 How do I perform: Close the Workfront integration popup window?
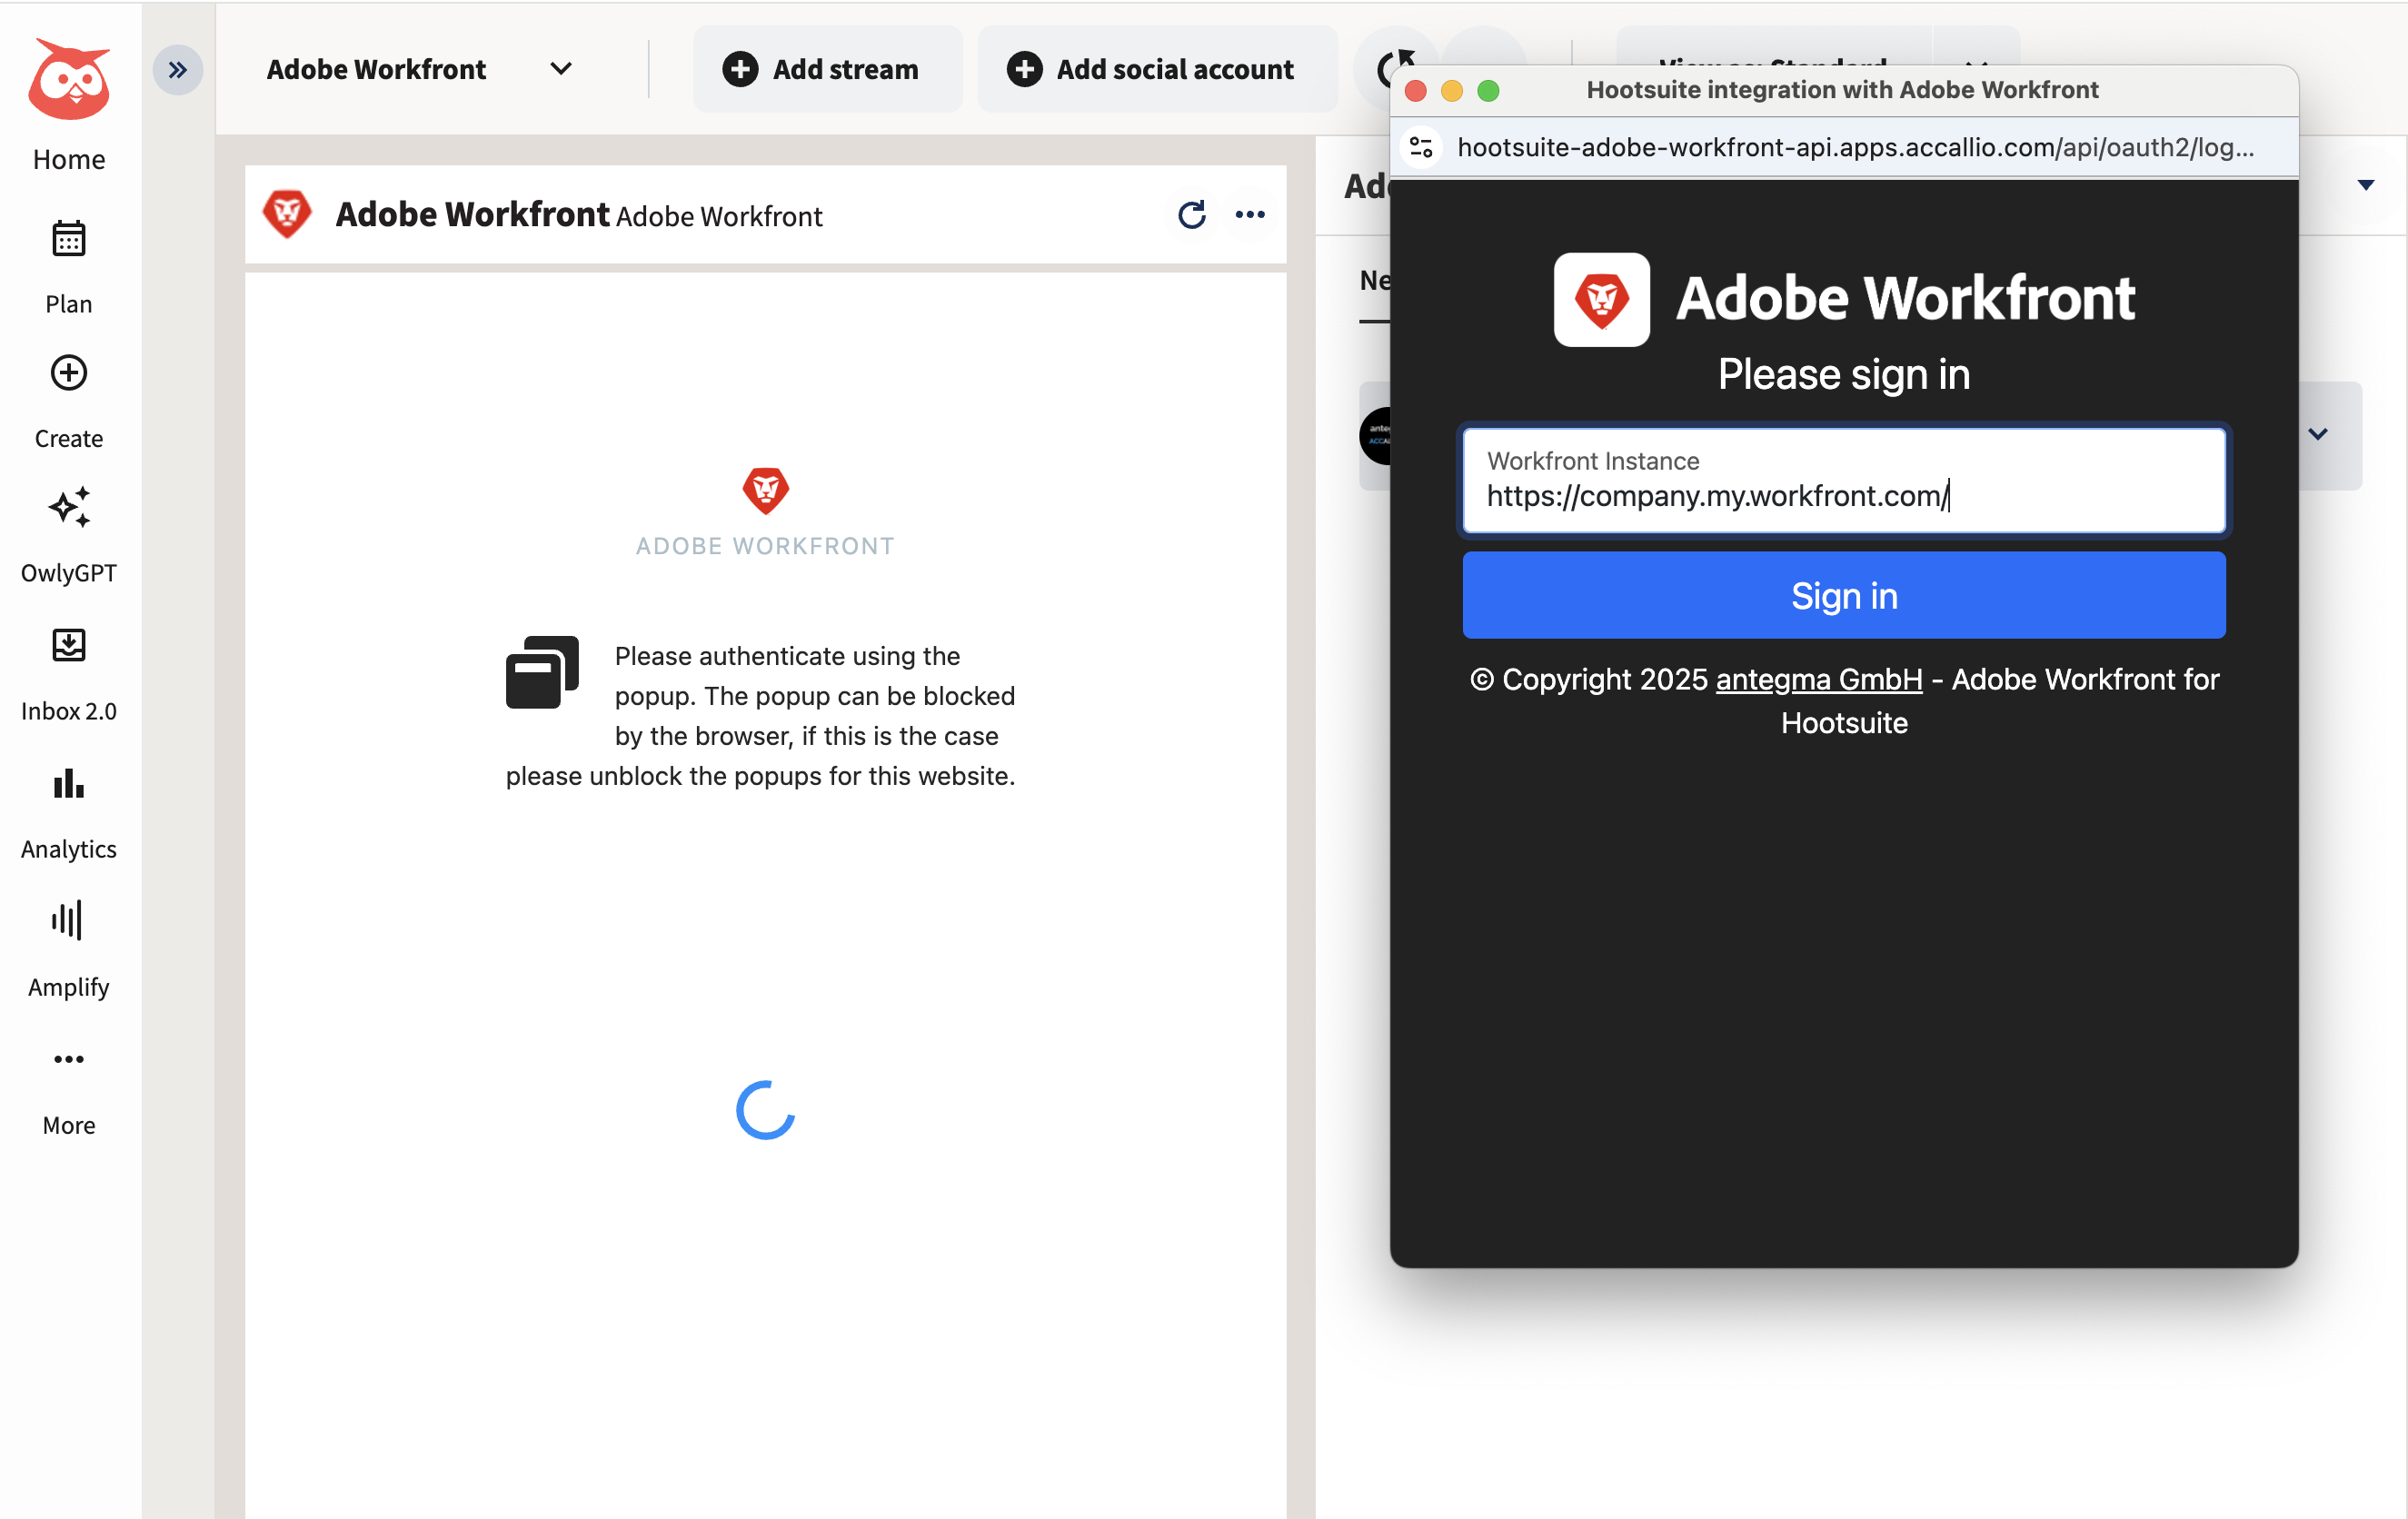[x=1415, y=91]
